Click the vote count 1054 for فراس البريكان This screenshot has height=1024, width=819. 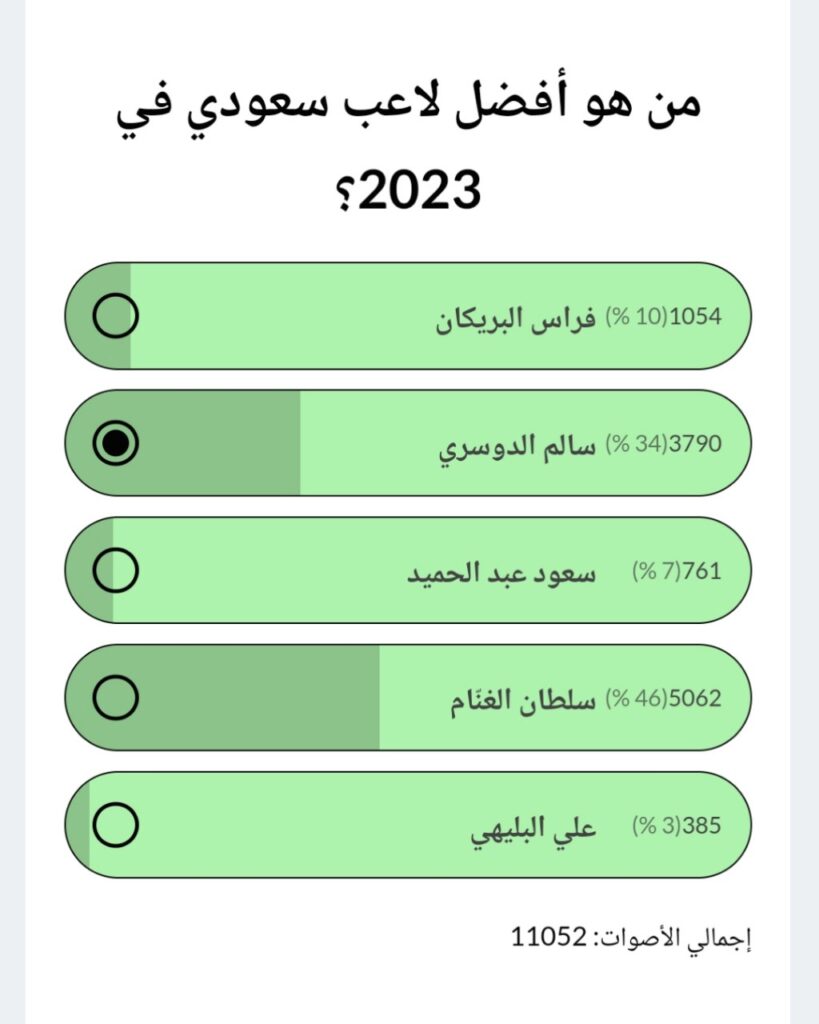[x=696, y=314]
